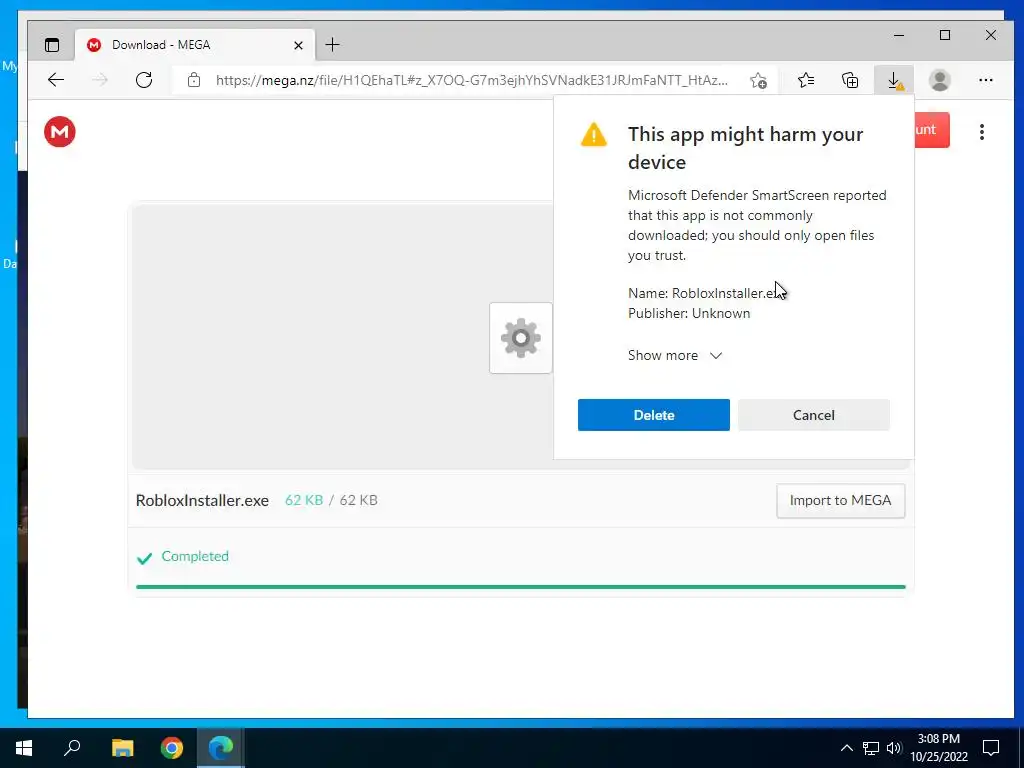
Task: Click the browser back arrow
Action: [x=56, y=80]
